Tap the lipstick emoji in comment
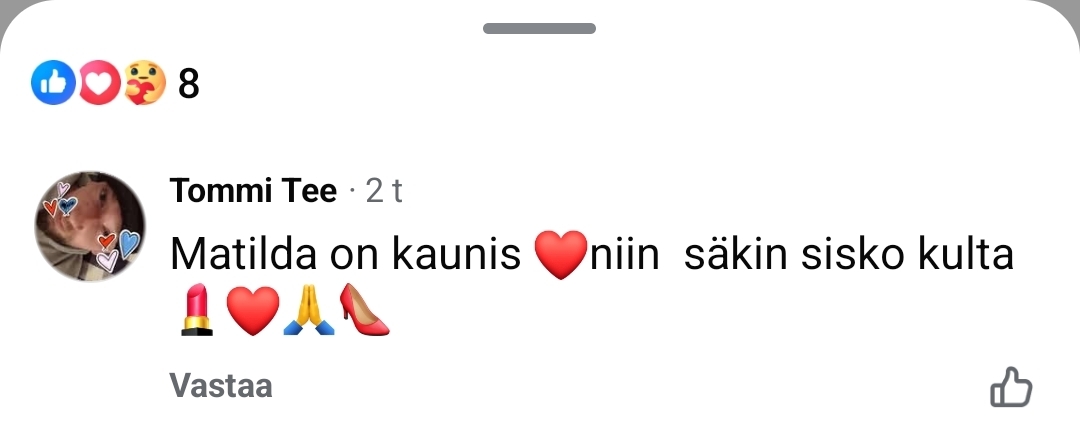Image resolution: width=1080 pixels, height=441 pixels. (x=196, y=309)
